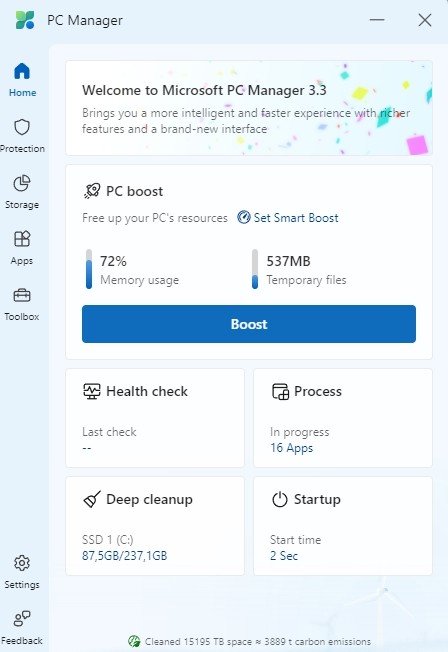Click the green leaf carbon emissions icon
This screenshot has height=652, width=448.
coord(134,641)
